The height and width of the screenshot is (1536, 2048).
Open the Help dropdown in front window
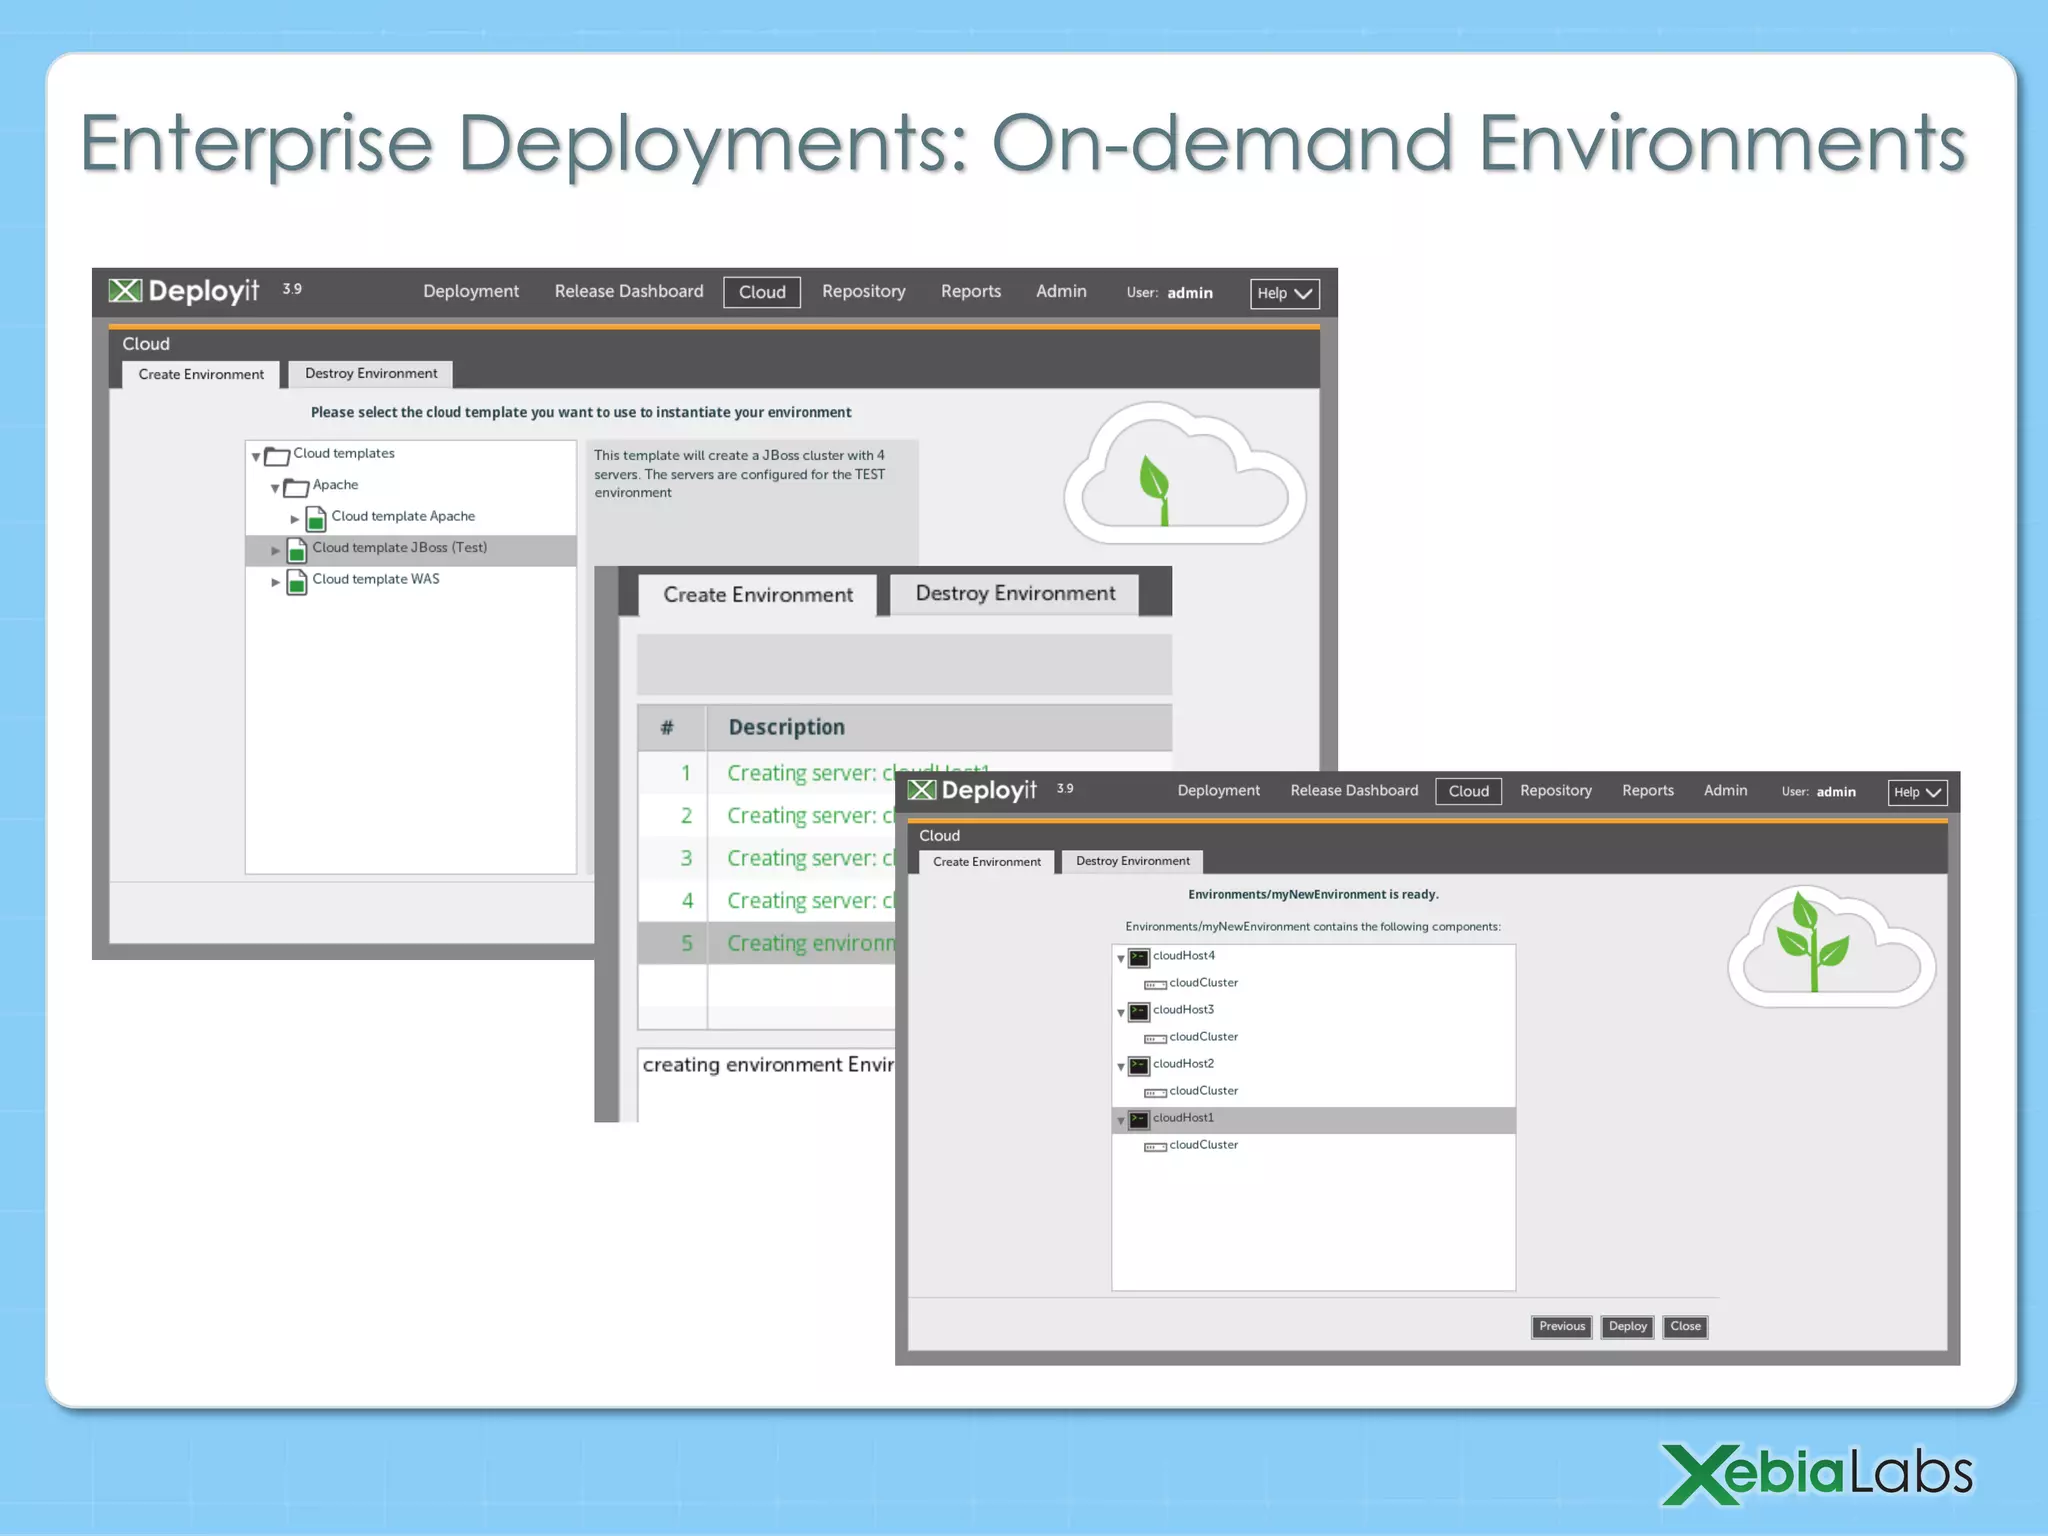tap(1917, 792)
